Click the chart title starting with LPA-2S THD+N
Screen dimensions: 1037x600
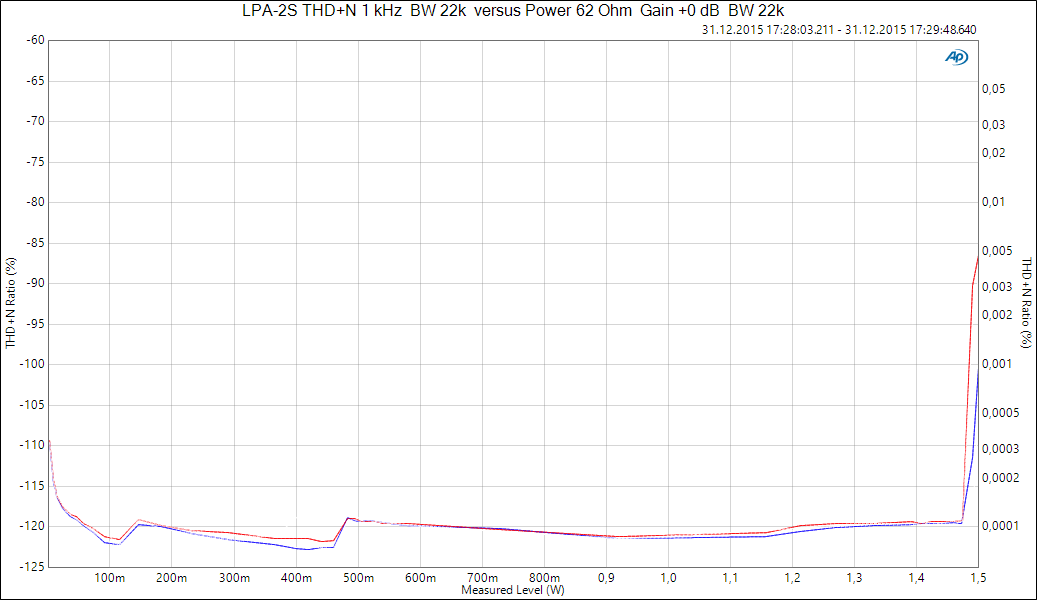click(520, 11)
